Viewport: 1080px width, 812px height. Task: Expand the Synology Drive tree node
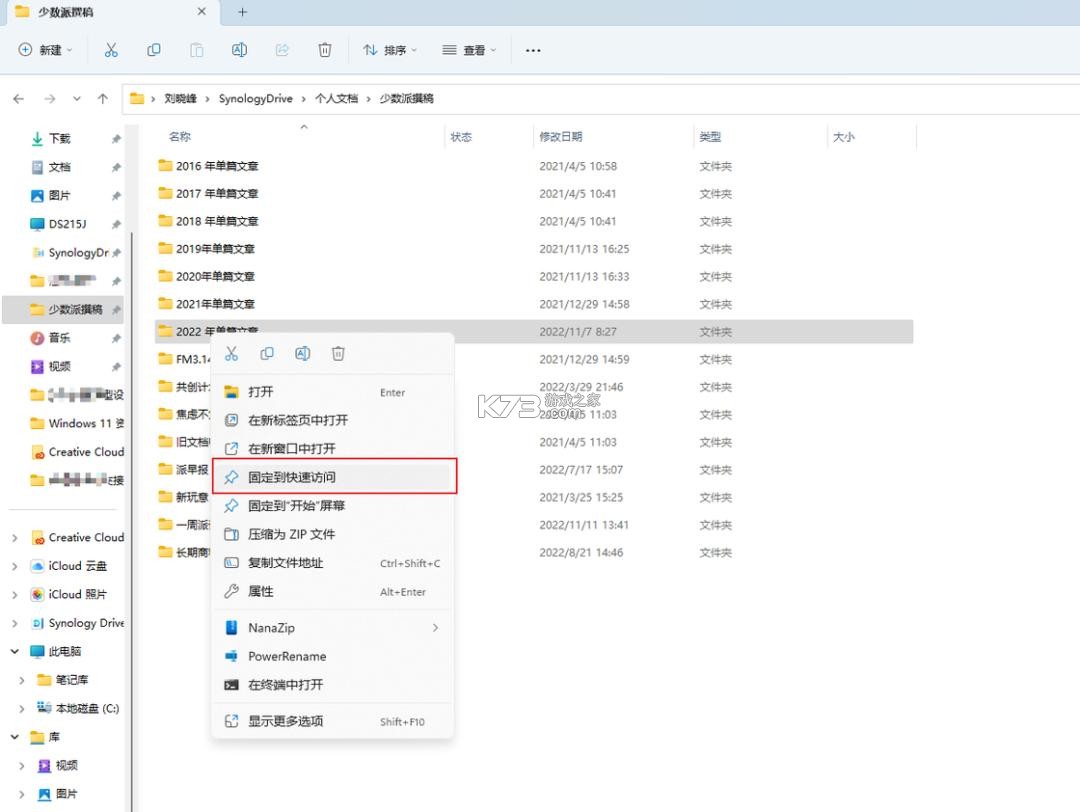tap(15, 623)
